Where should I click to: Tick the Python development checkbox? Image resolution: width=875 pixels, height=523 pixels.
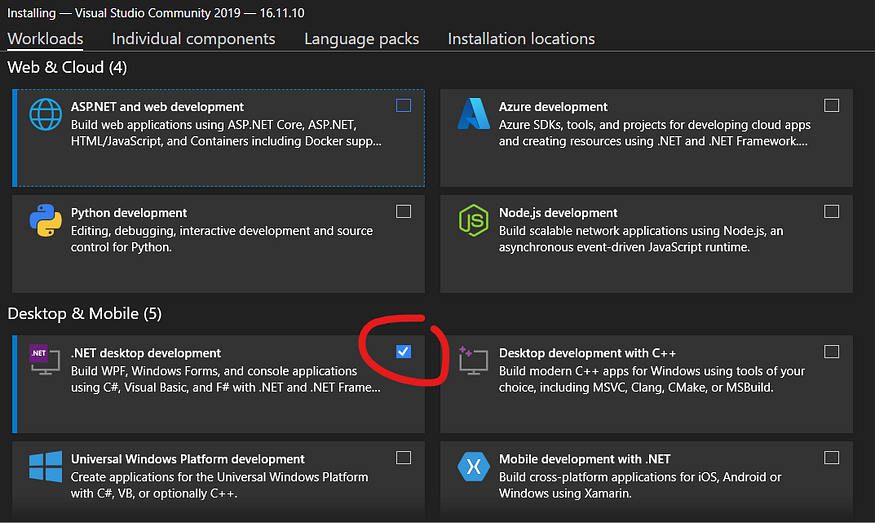[x=403, y=212]
